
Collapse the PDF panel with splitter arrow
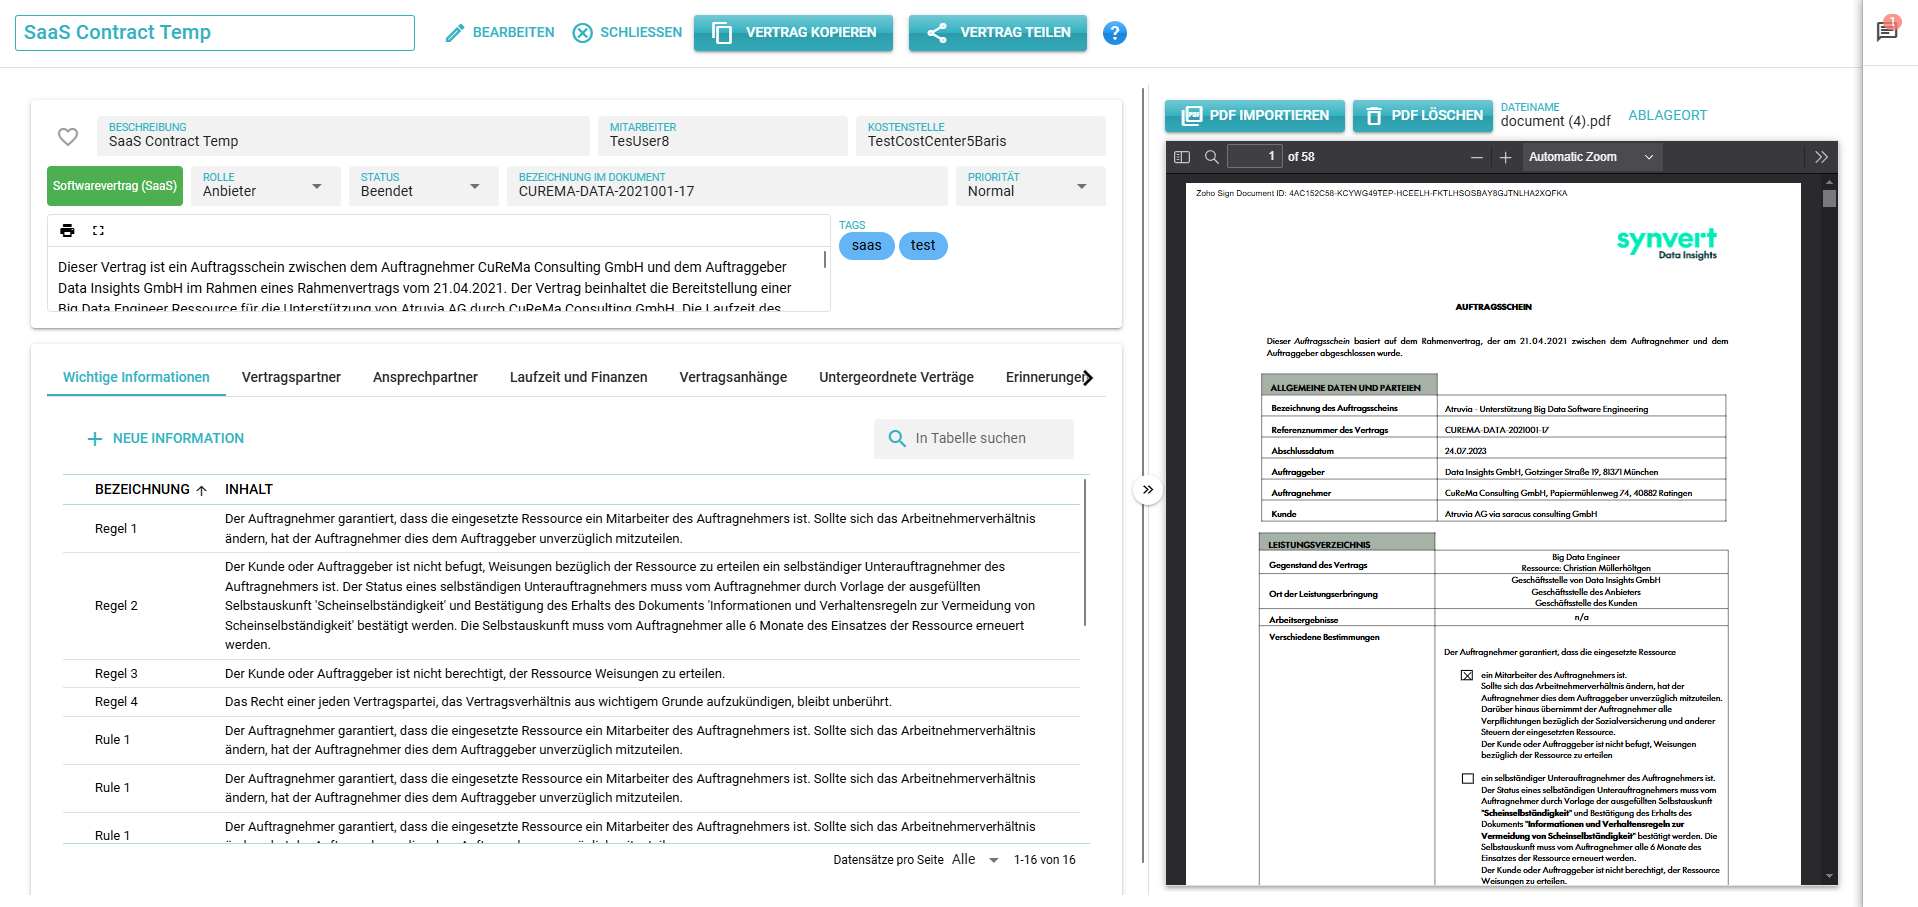(1147, 490)
